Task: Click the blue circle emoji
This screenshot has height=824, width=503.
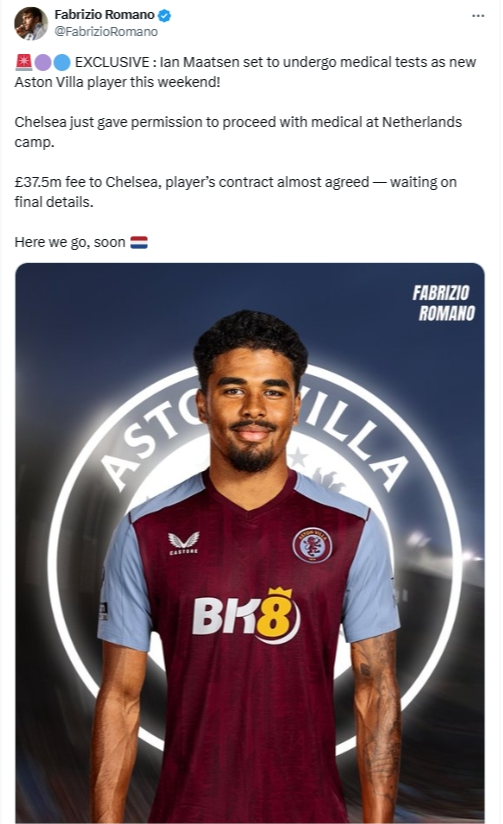Action: [62, 62]
